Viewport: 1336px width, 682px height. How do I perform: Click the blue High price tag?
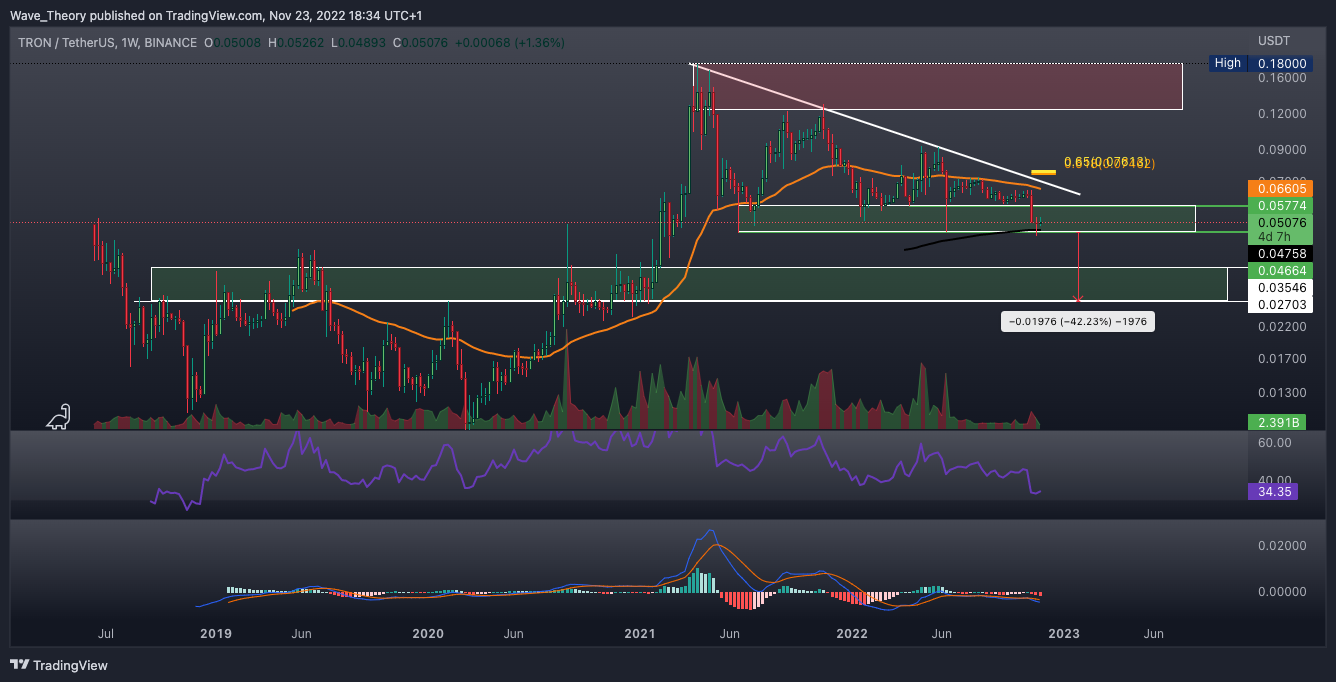click(x=1227, y=63)
